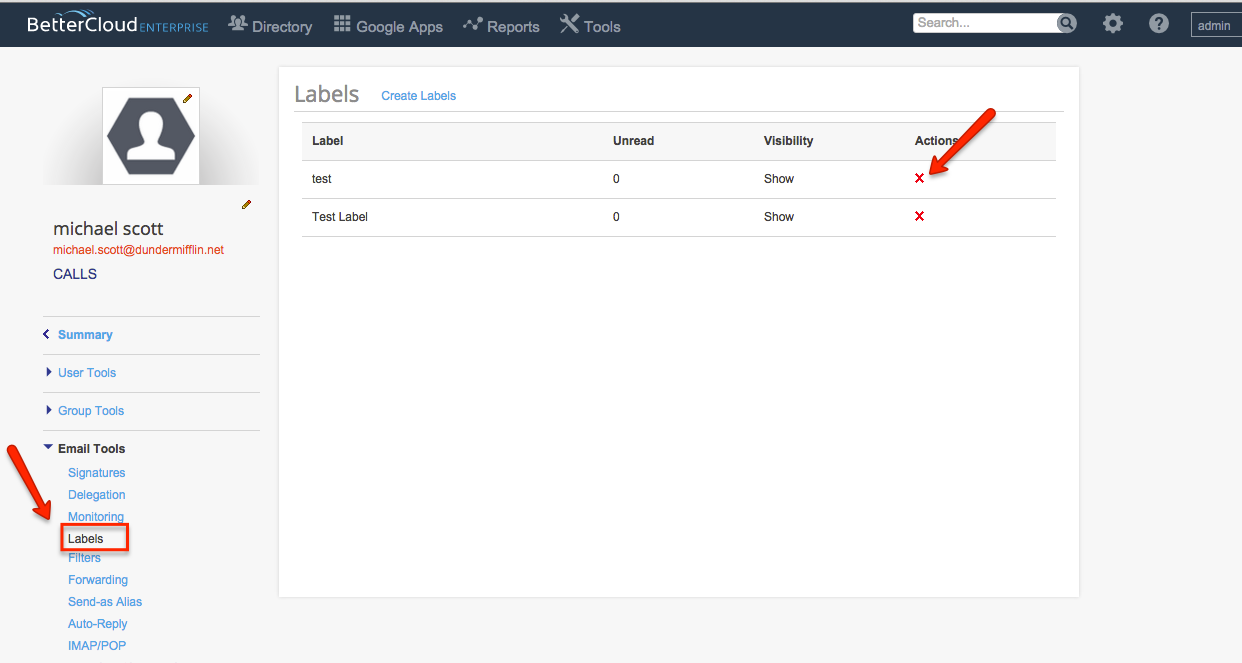This screenshot has height=663, width=1242.
Task: Open Auto-Reply under Email Tools
Action: 98,624
